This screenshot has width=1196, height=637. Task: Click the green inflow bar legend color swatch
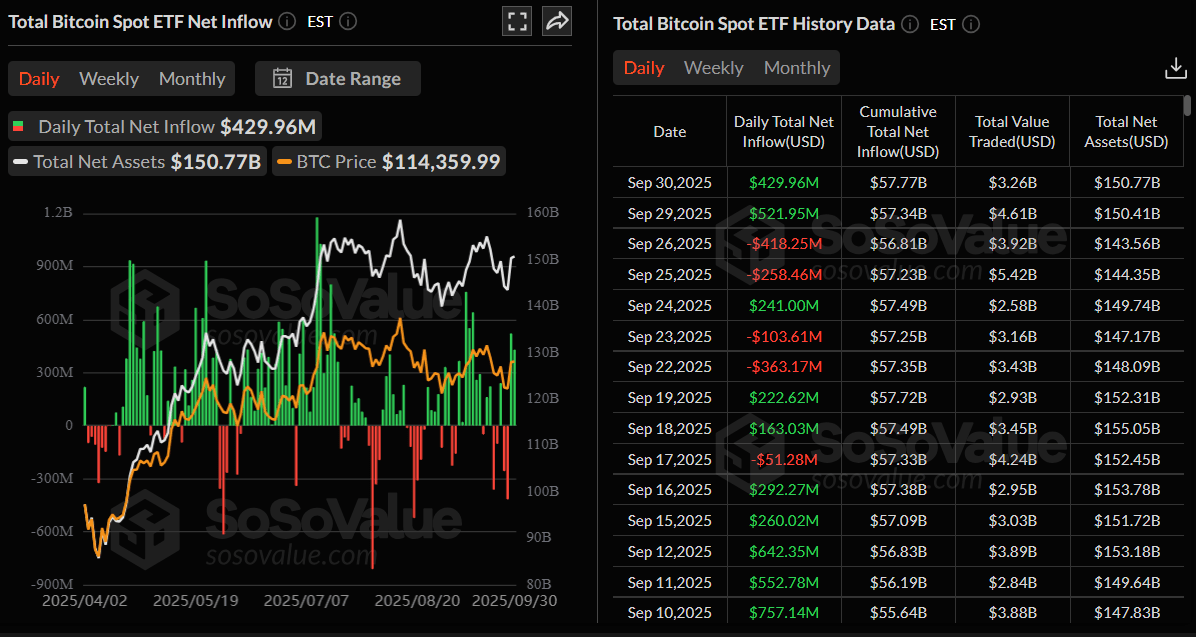click(x=18, y=126)
